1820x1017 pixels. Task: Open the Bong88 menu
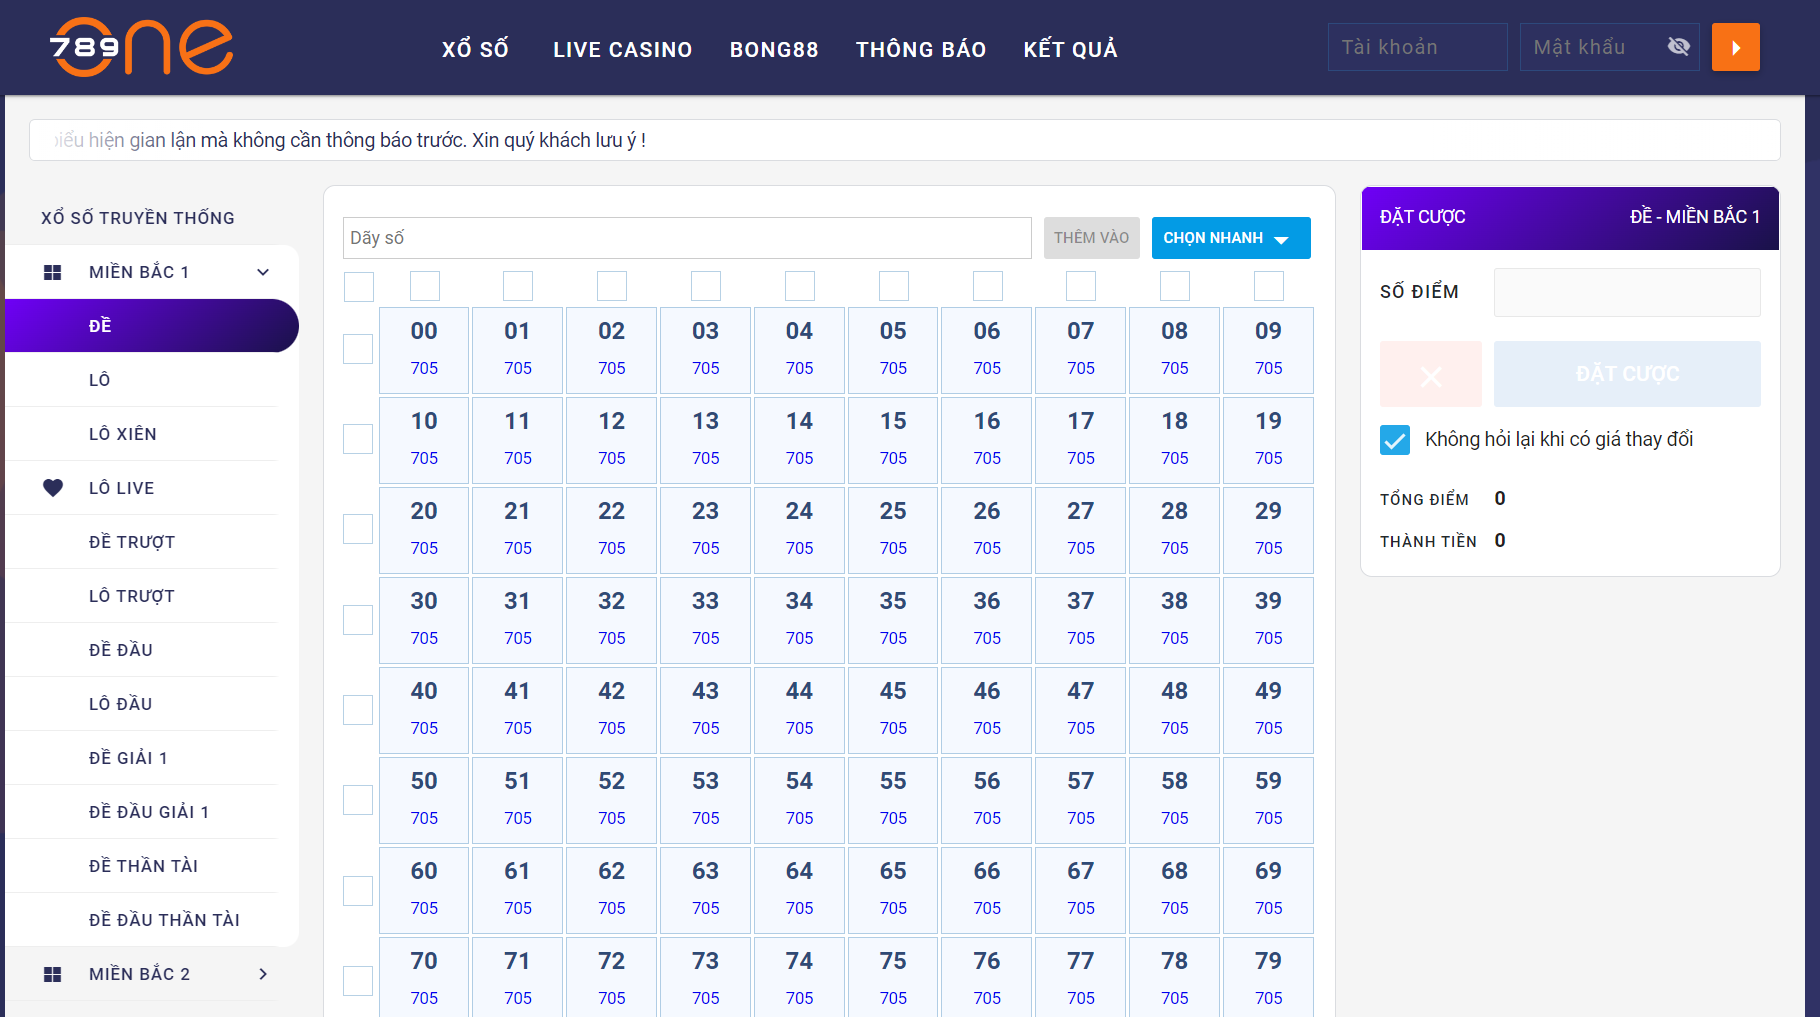(774, 49)
